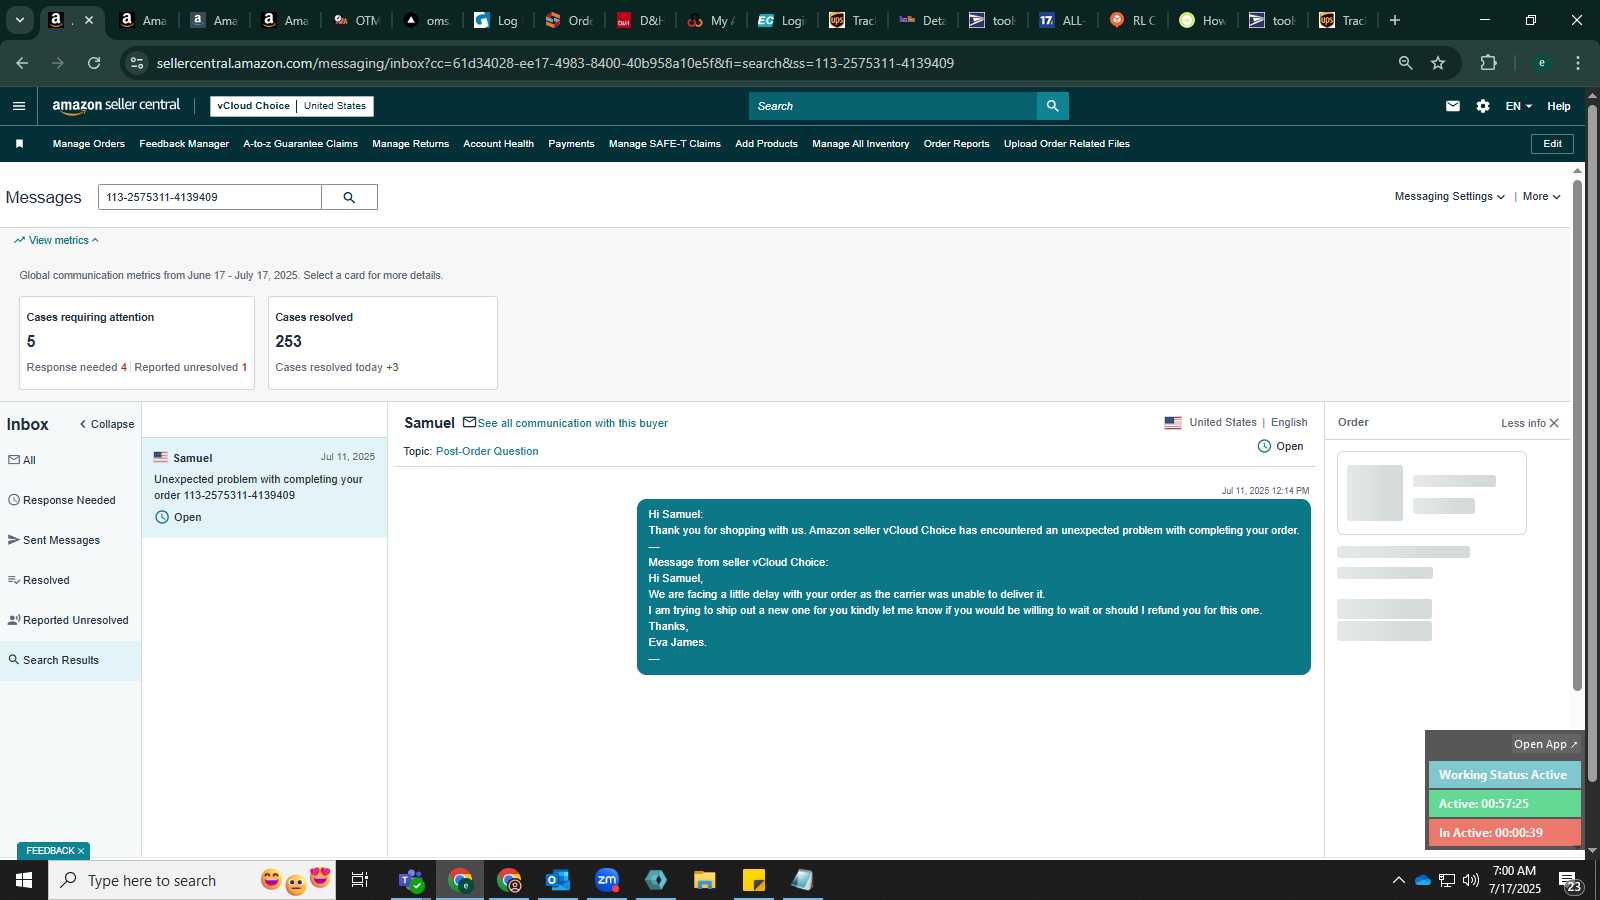Open Payments menu item
This screenshot has width=1600, height=900.
[x=571, y=144]
